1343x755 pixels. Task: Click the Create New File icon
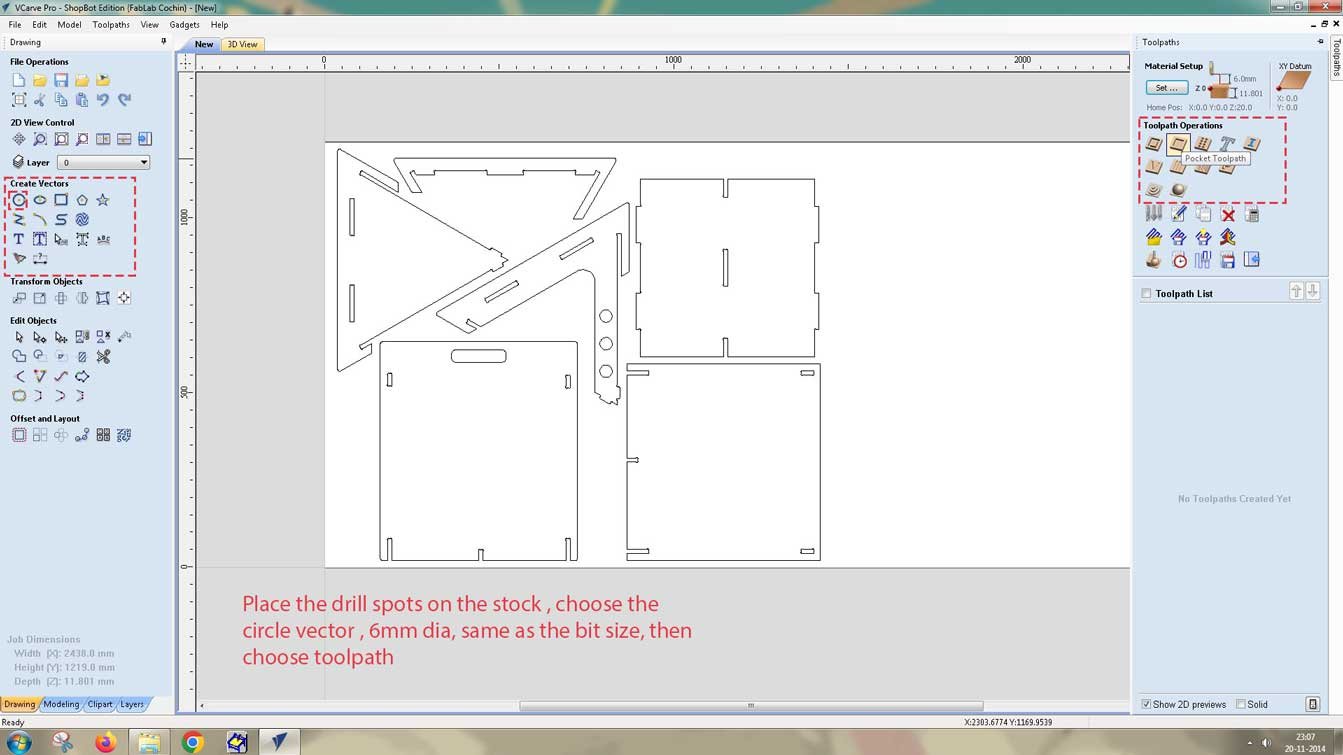point(19,80)
